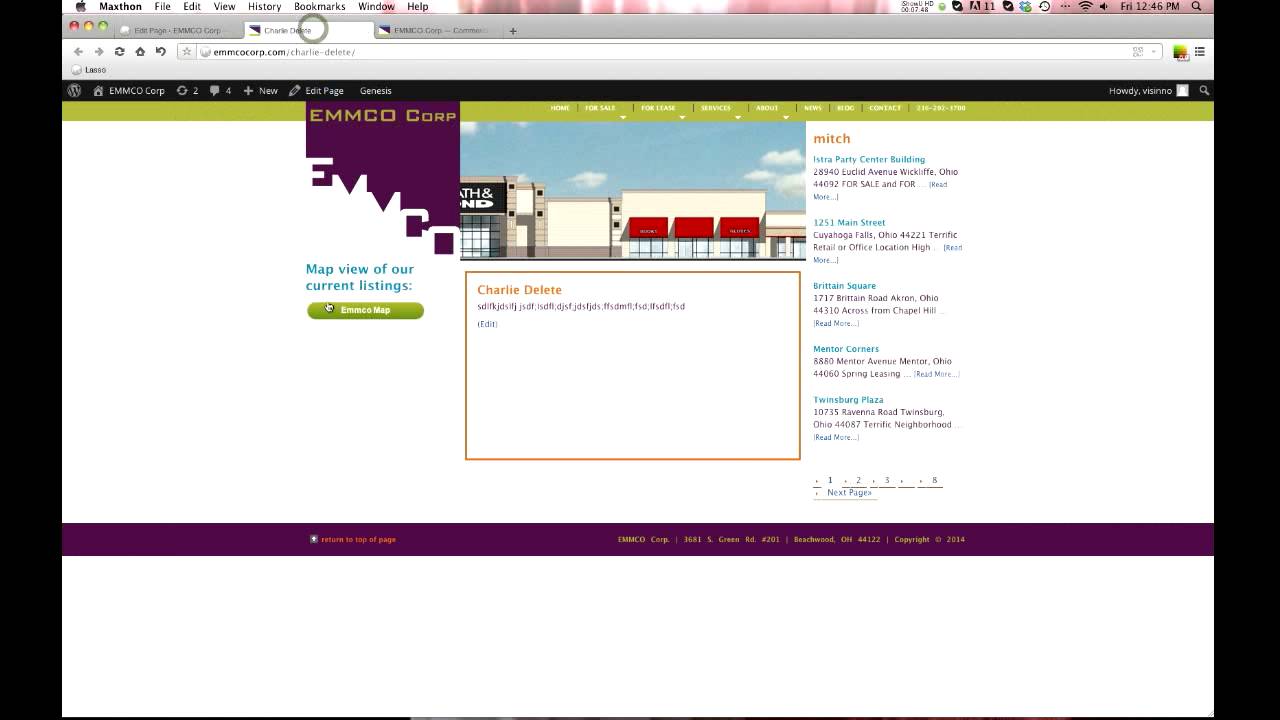The width and height of the screenshot is (1280, 720).
Task: Click the shopping center banner image
Action: point(632,191)
